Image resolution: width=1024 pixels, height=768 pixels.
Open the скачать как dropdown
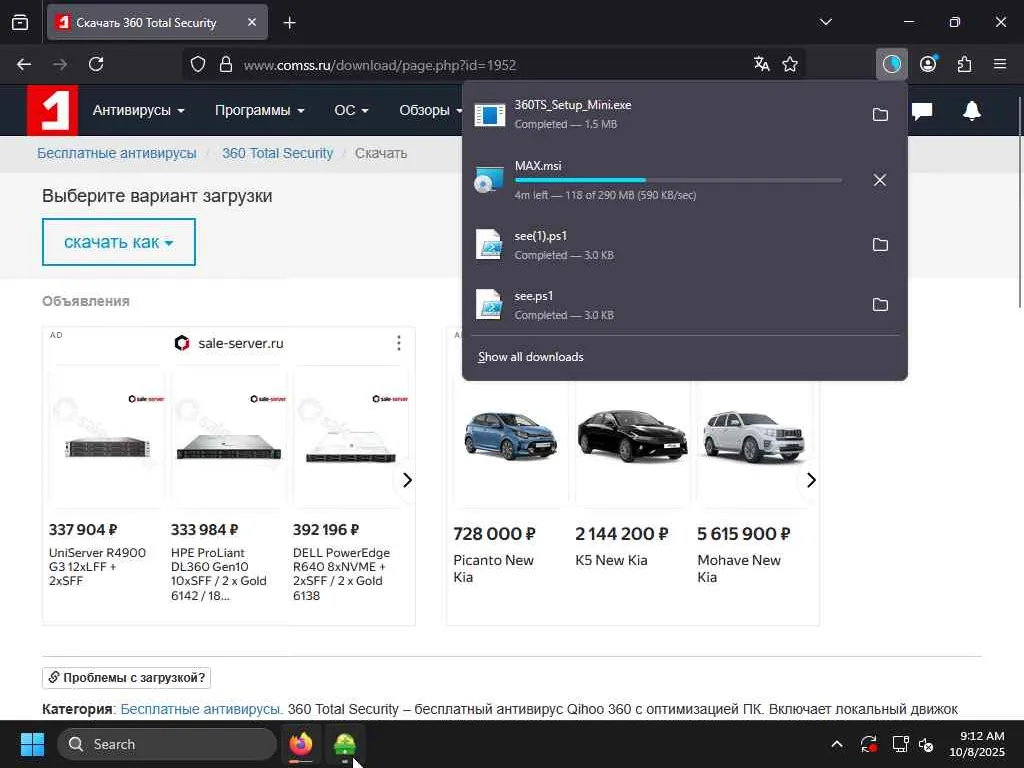pos(119,242)
